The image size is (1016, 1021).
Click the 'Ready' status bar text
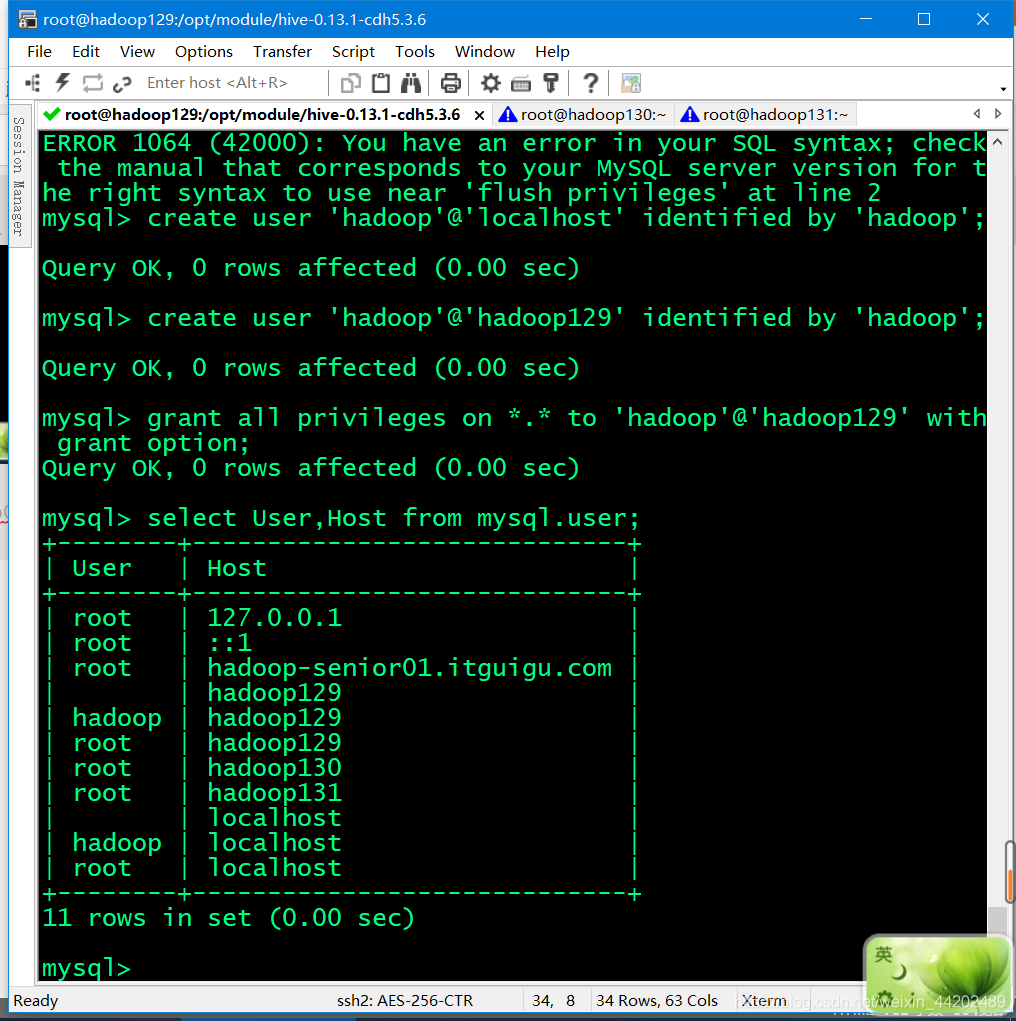click(36, 1000)
